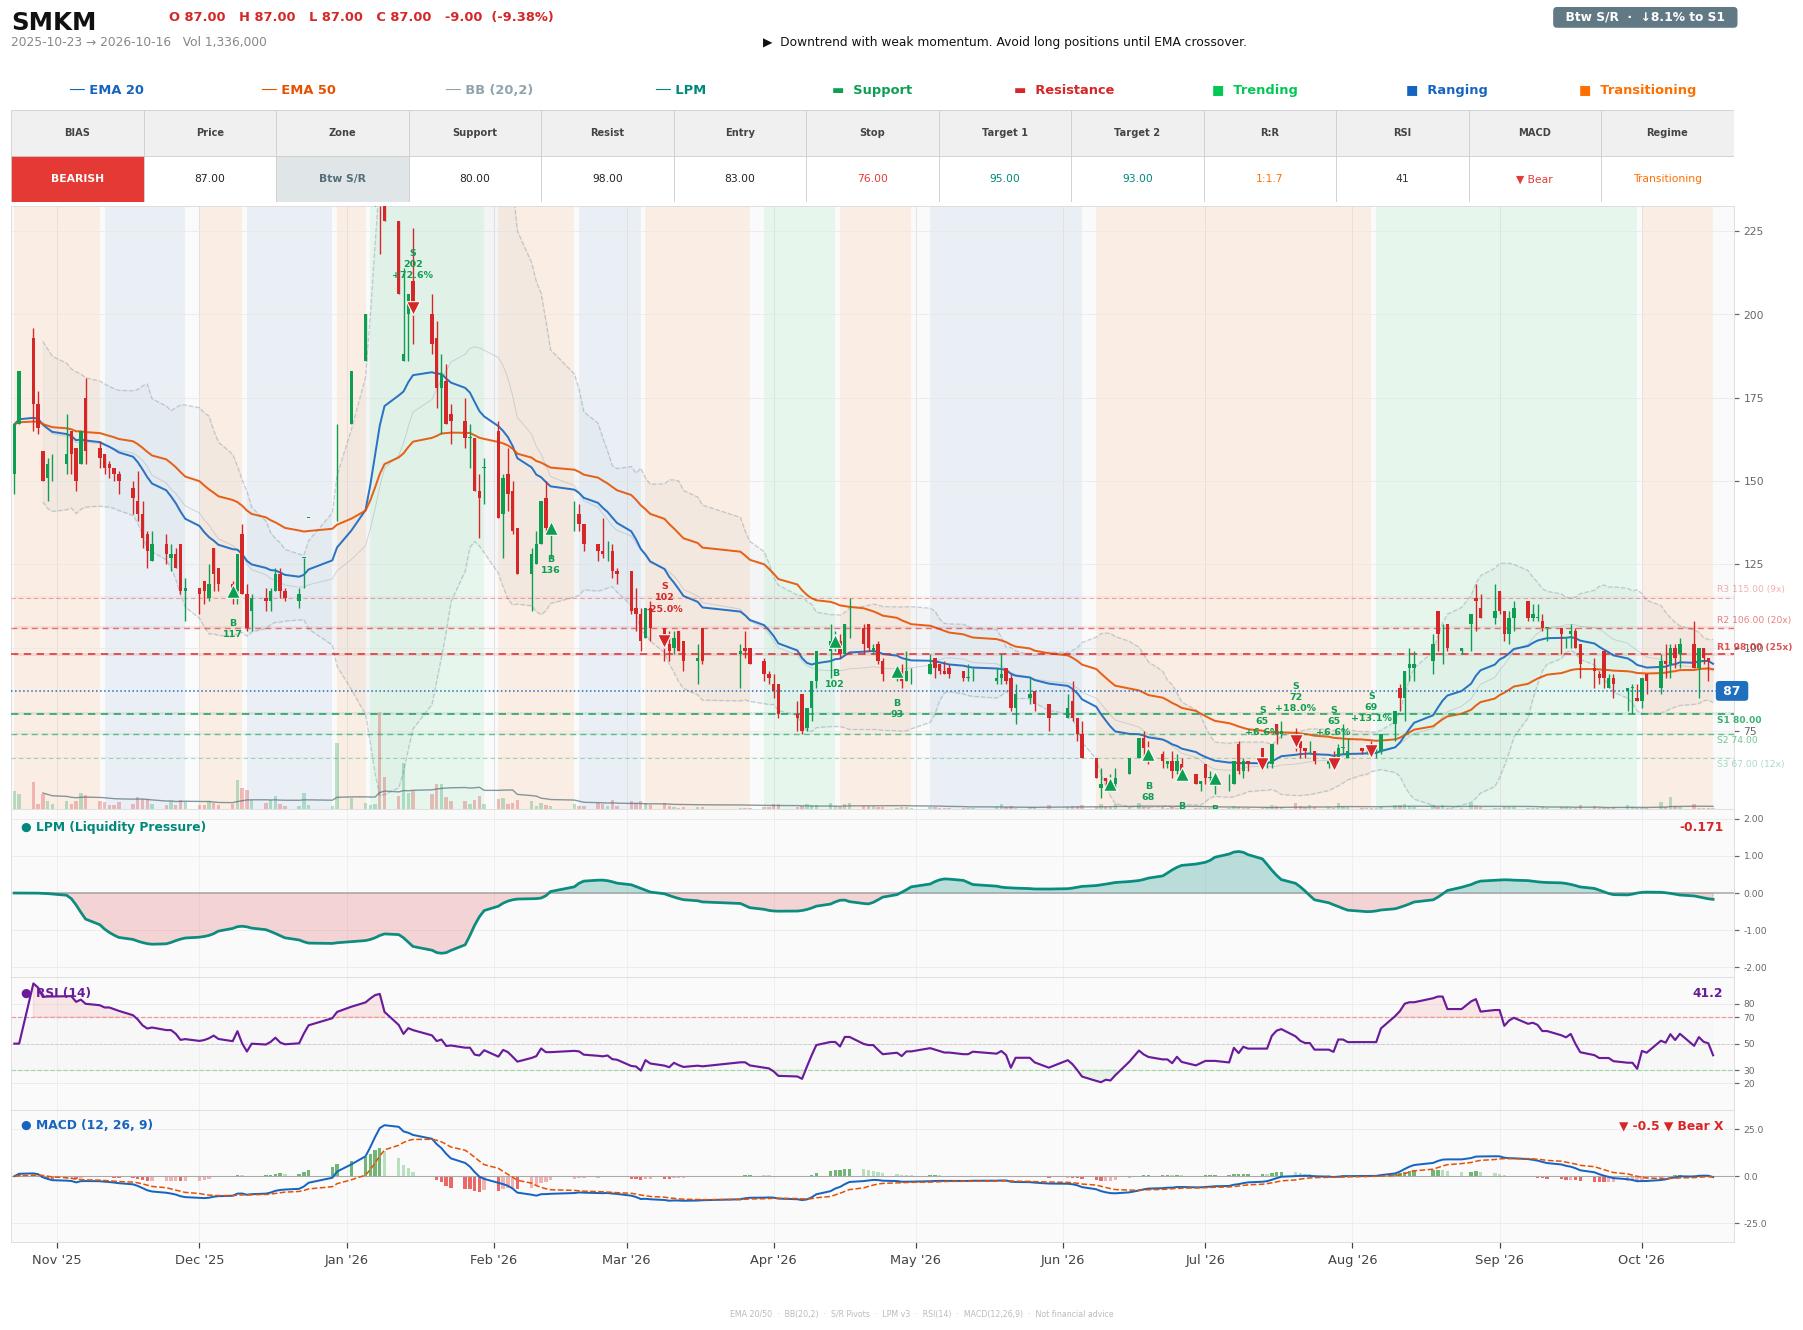Viewport: 1803px width, 1330px height.
Task: Click the Jan '26 date axis label
Action: 346,1260
